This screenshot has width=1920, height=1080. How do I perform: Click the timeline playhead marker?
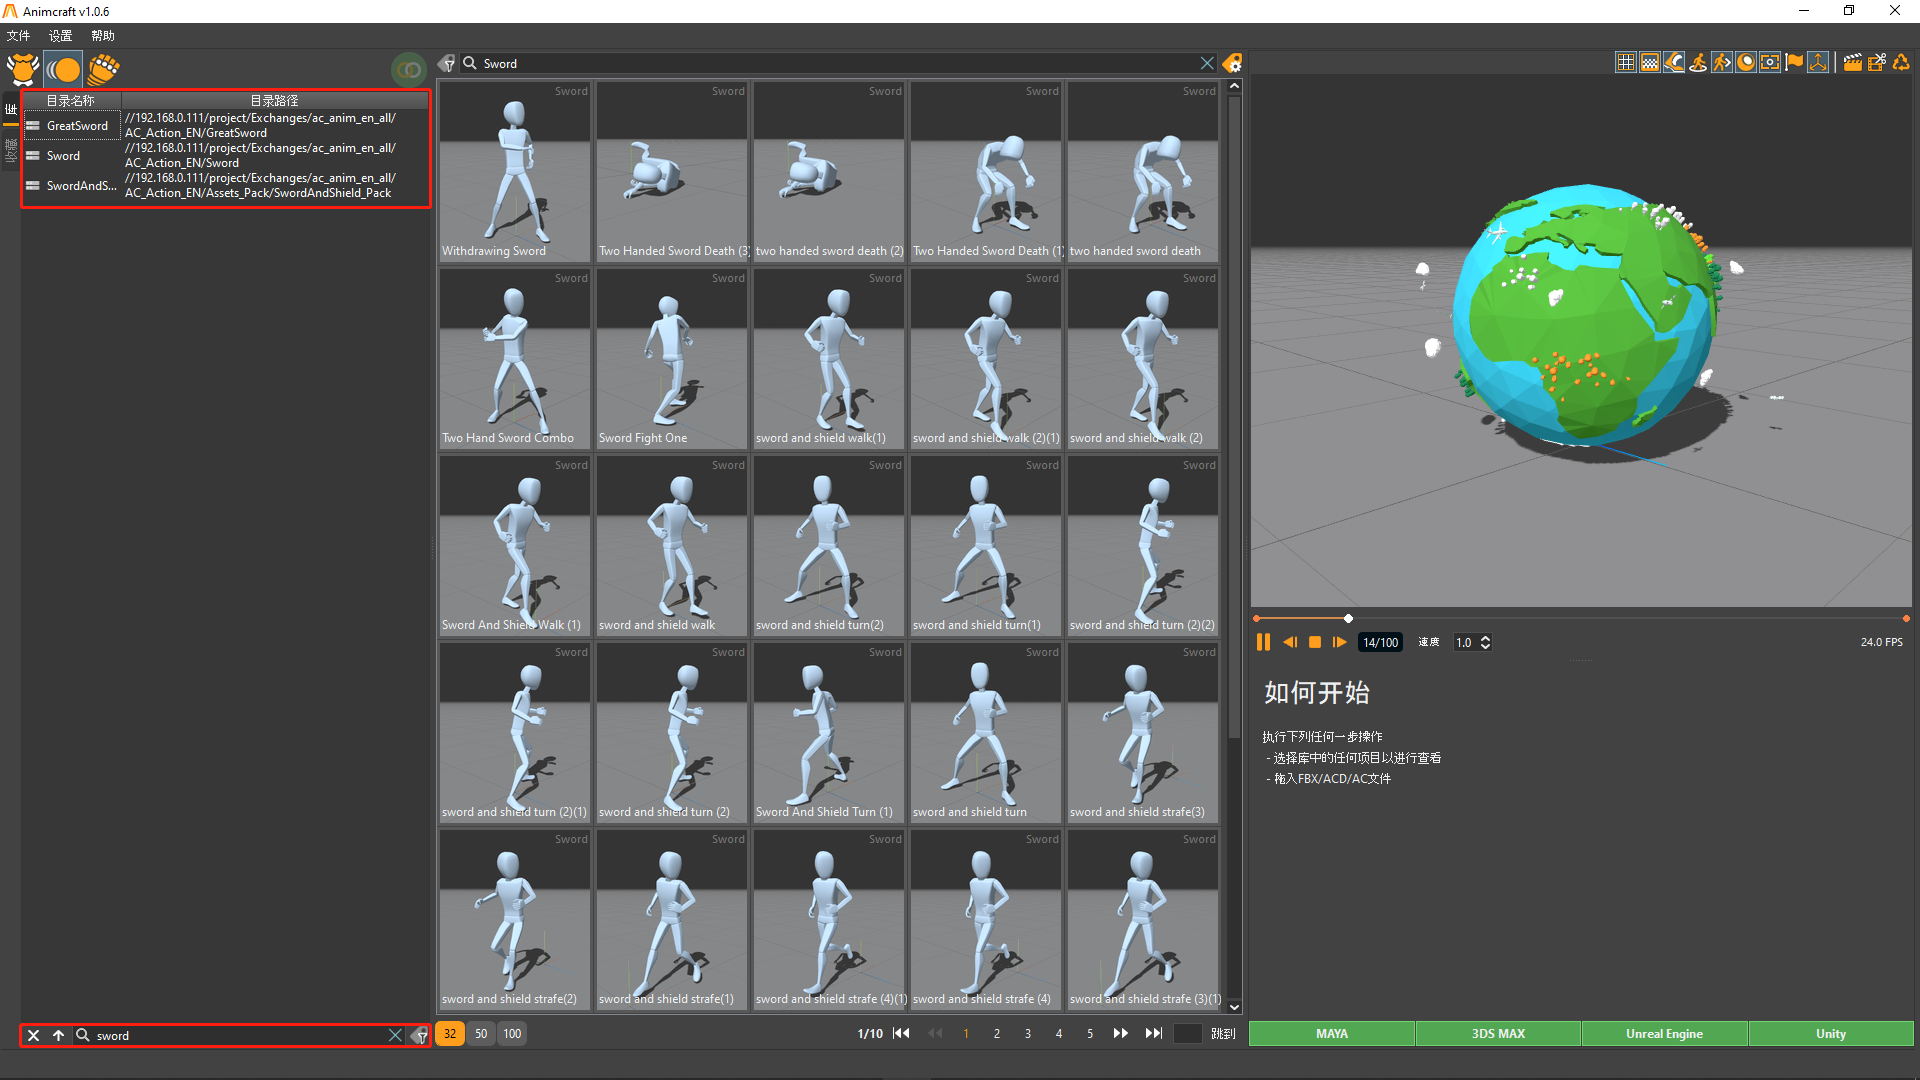point(1348,618)
